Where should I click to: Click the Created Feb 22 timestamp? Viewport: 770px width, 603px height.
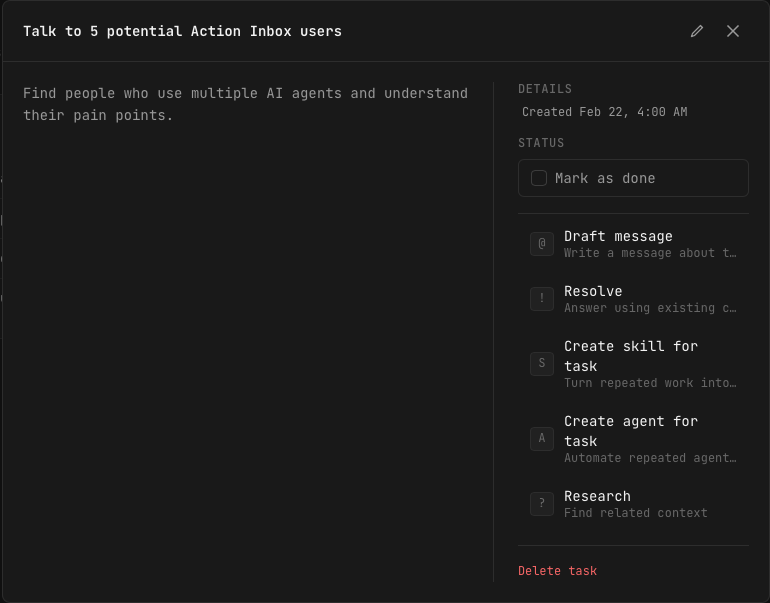(605, 112)
